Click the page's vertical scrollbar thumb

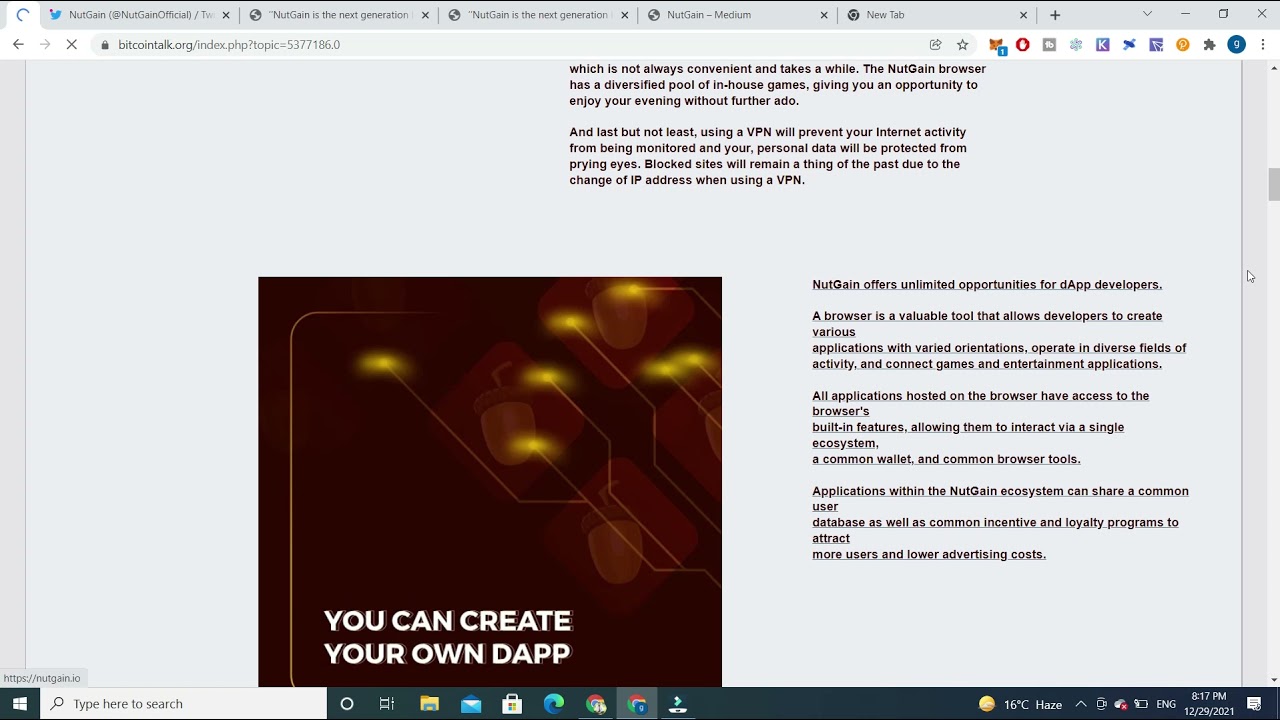click(x=1274, y=184)
